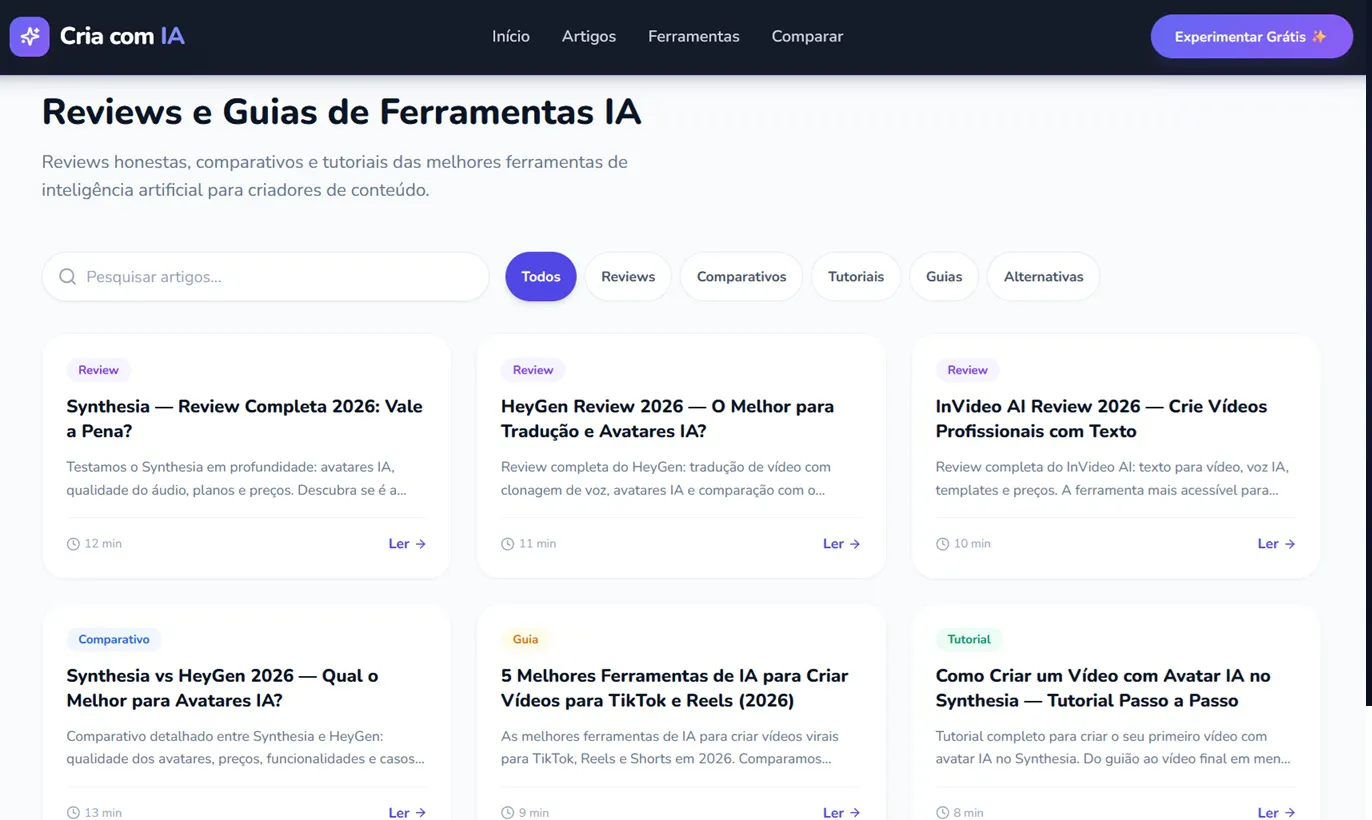Select the Todos filter pill
Screen dimensions: 1372x820
click(541, 277)
